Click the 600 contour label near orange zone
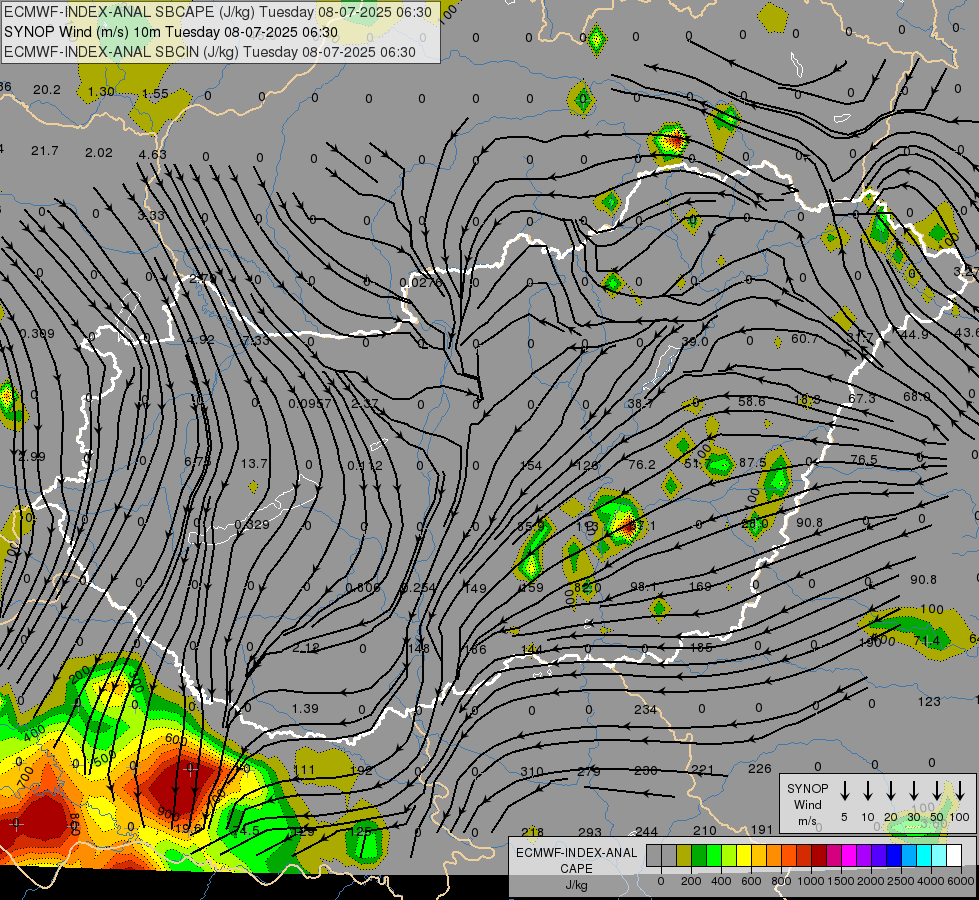Image resolution: width=979 pixels, height=900 pixels. tap(176, 739)
